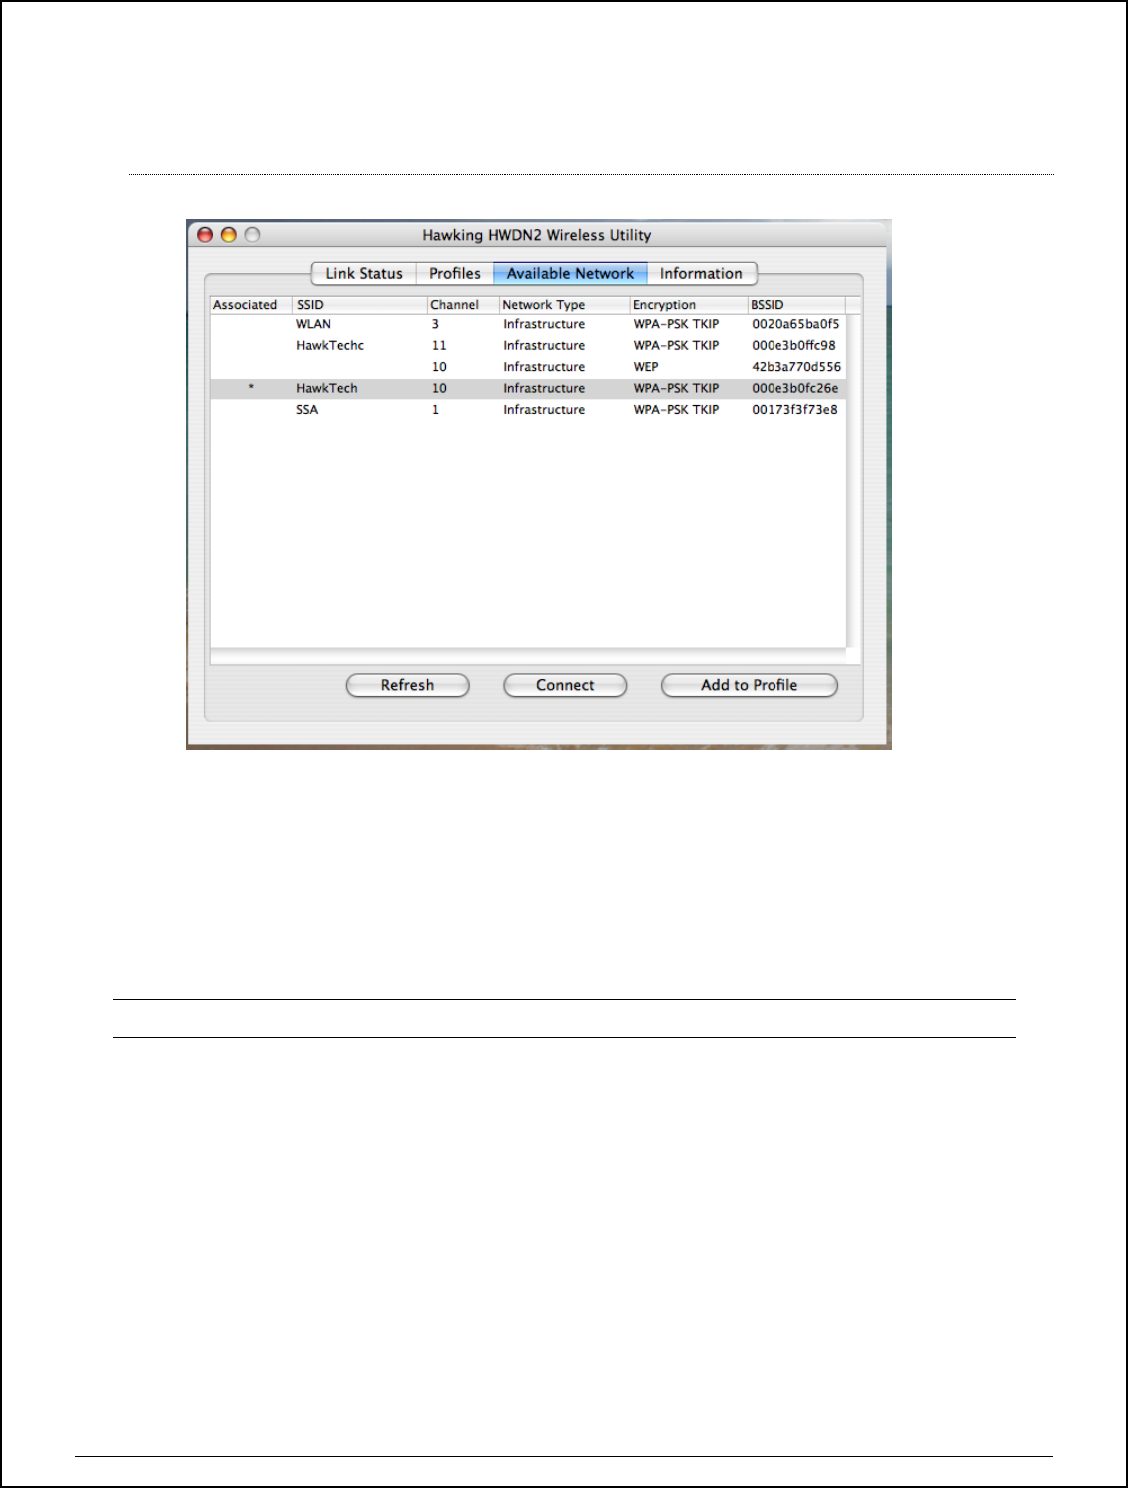Image resolution: width=1128 pixels, height=1488 pixels.
Task: Click BSSID 42b3a770d556 cell
Action: pyautogui.click(x=797, y=367)
